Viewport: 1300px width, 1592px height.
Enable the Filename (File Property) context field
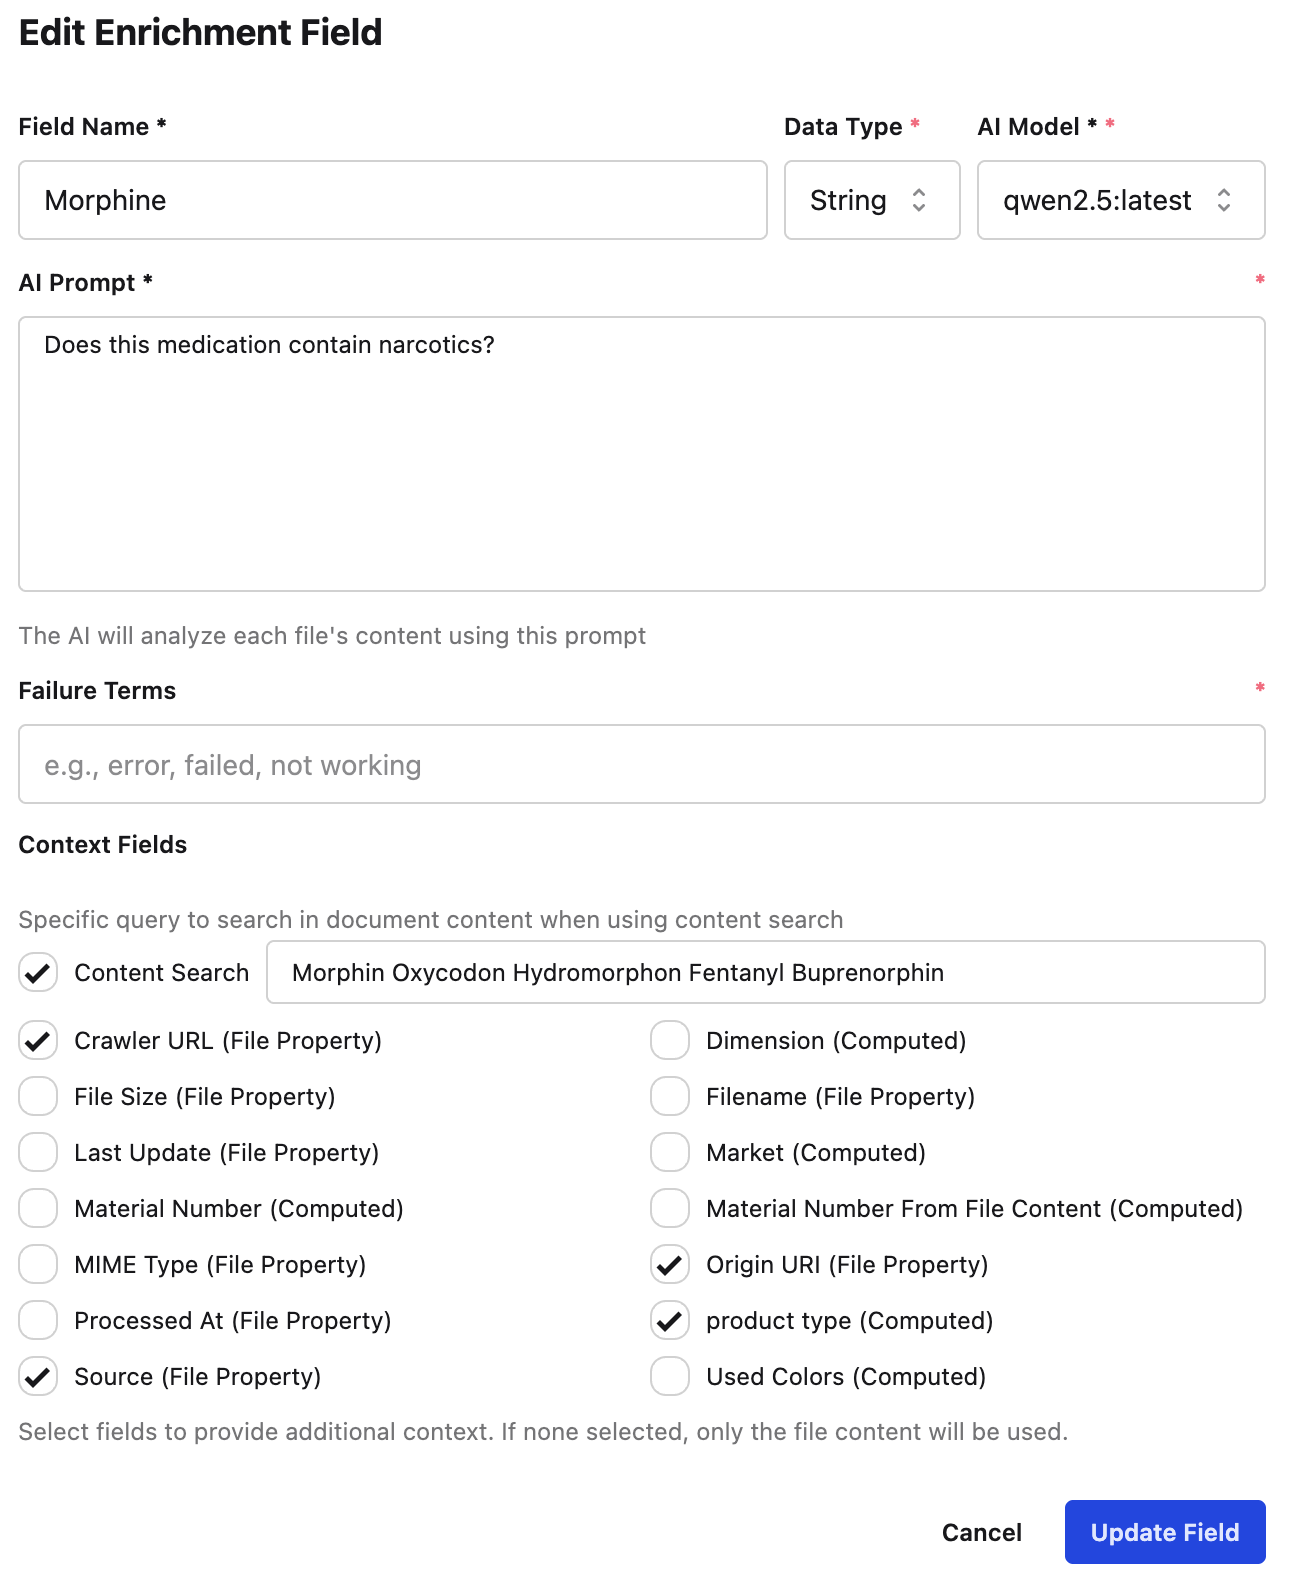click(x=669, y=1096)
